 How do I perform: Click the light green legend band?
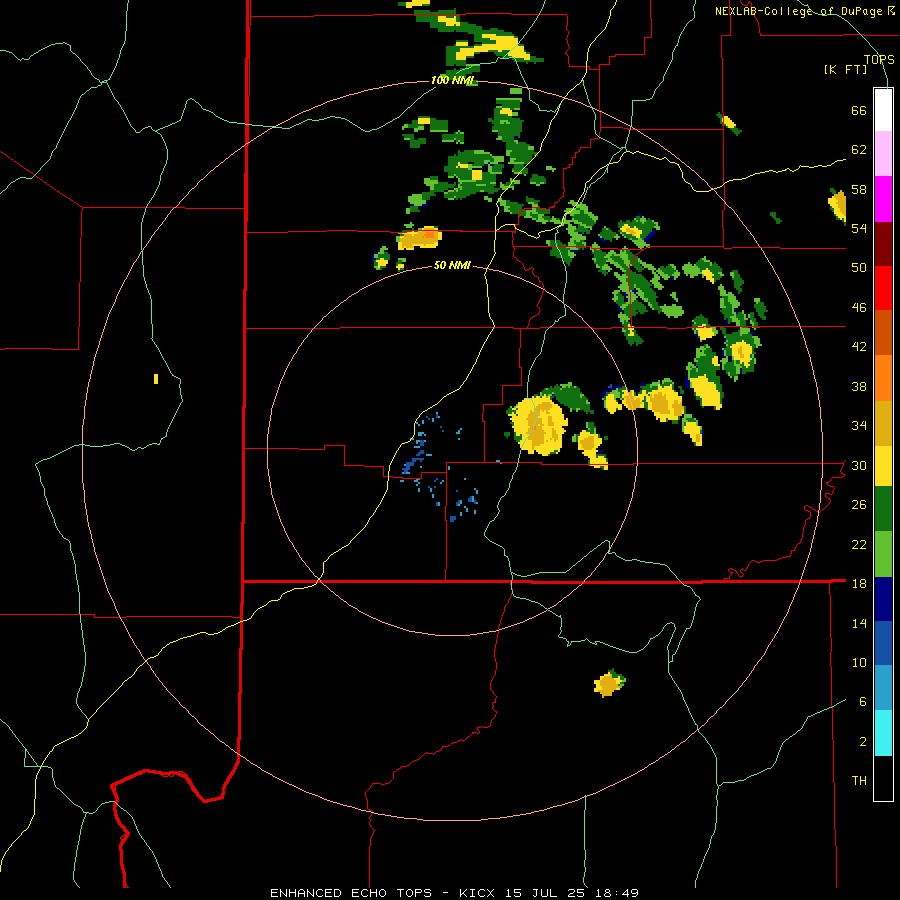tap(883, 554)
